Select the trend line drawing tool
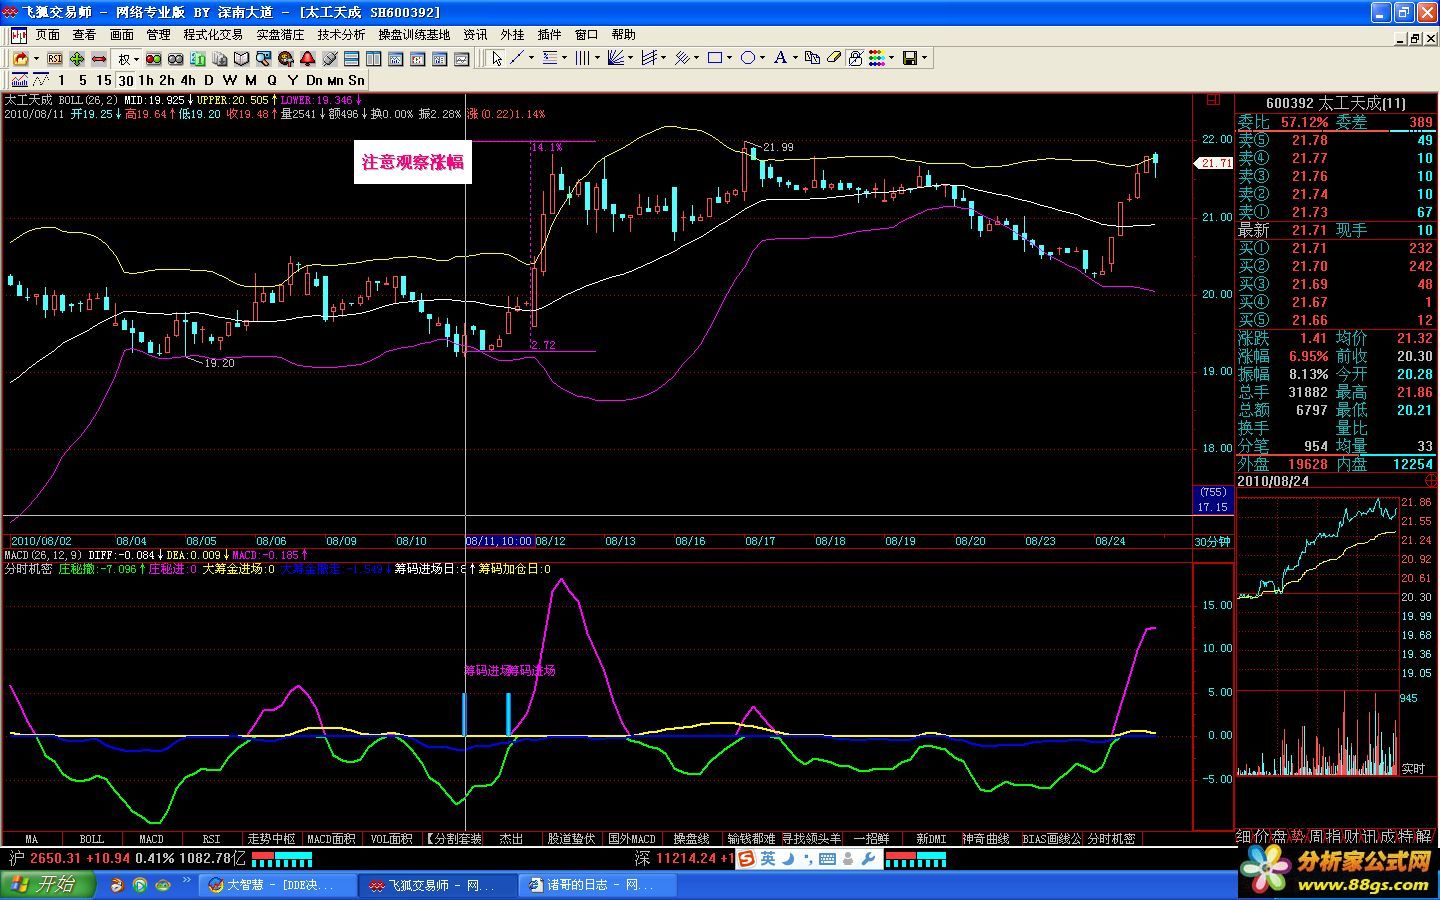 click(517, 58)
